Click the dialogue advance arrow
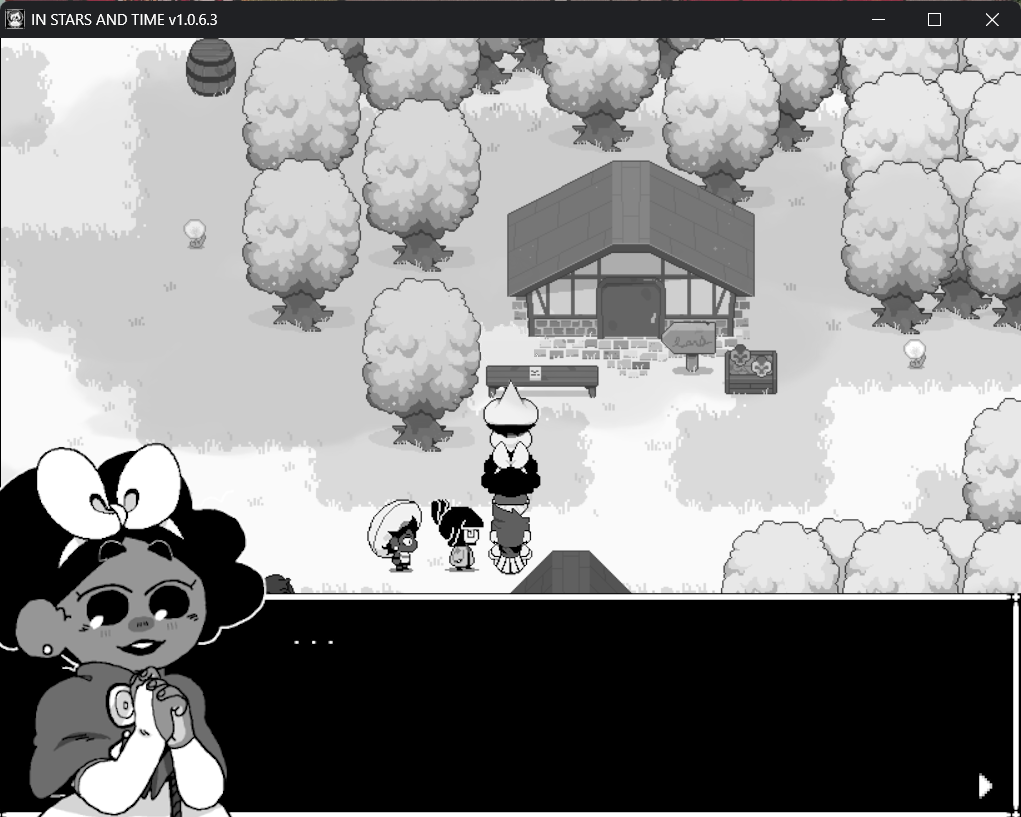 click(x=985, y=786)
